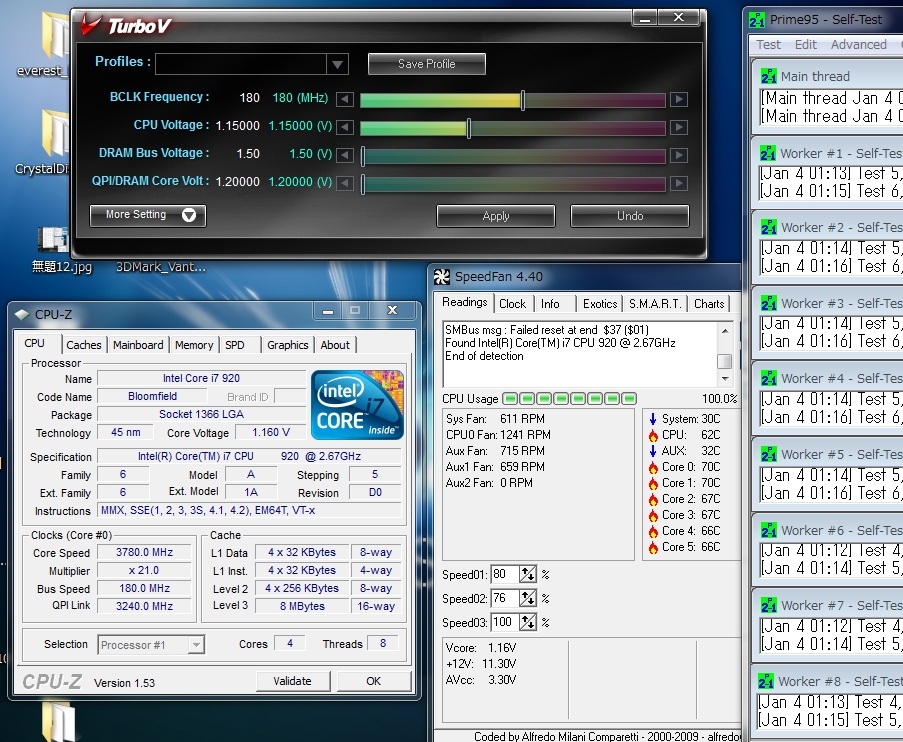Expand the More Setting panel
This screenshot has height=742, width=903.
coord(148,215)
